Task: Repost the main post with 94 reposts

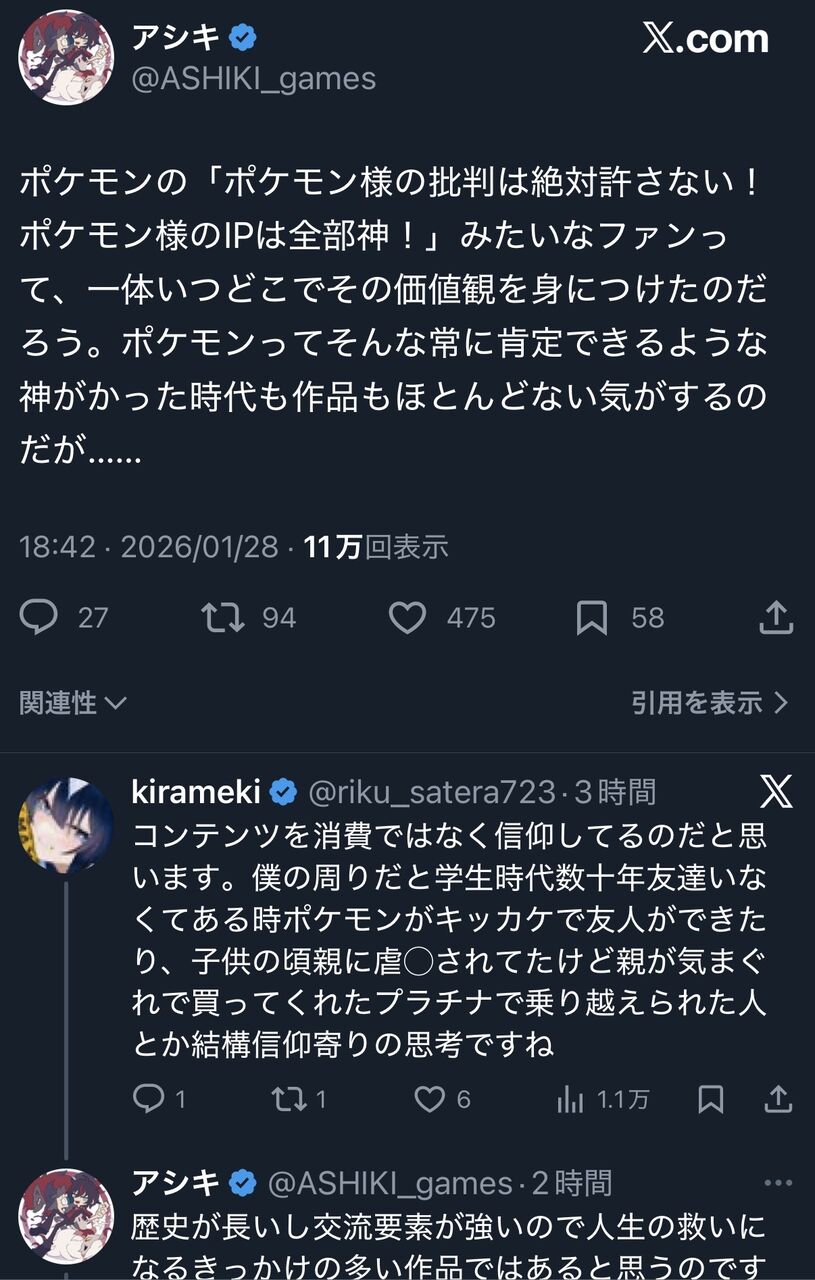Action: point(223,618)
